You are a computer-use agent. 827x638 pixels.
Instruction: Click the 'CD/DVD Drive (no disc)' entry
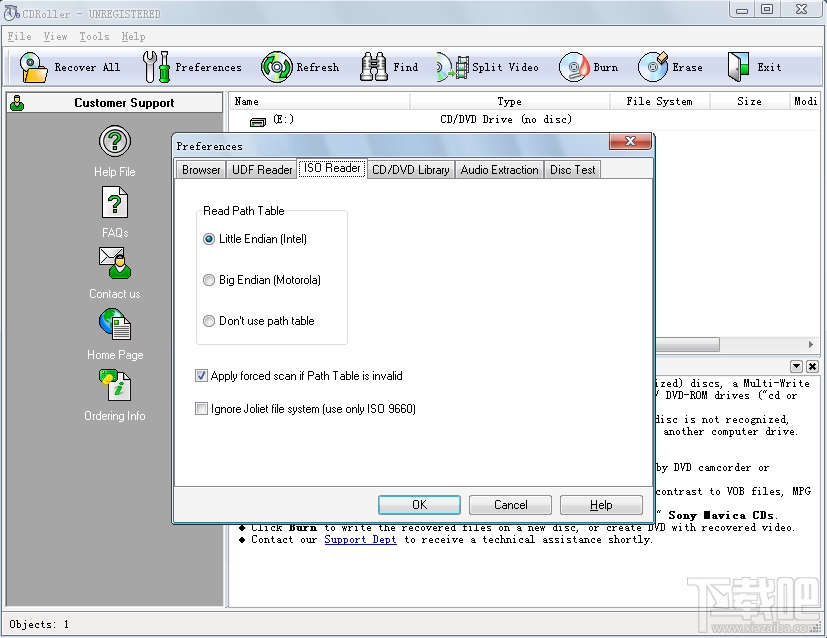point(506,120)
